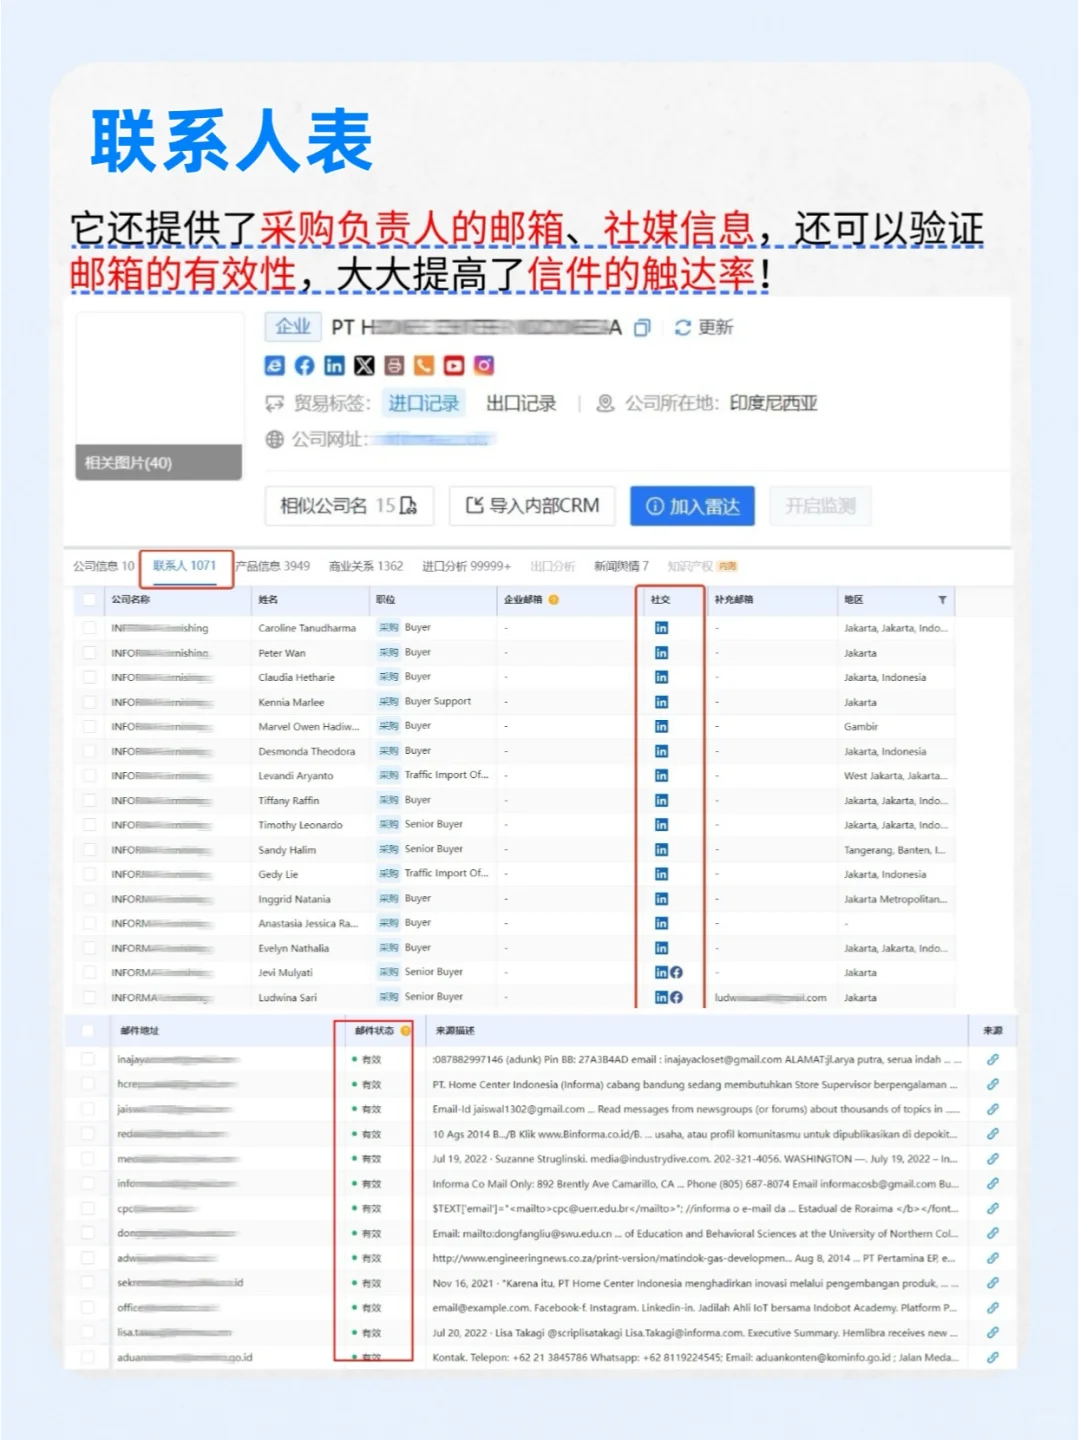Click the source link icon on first email row
The image size is (1080, 1440).
(x=992, y=1059)
